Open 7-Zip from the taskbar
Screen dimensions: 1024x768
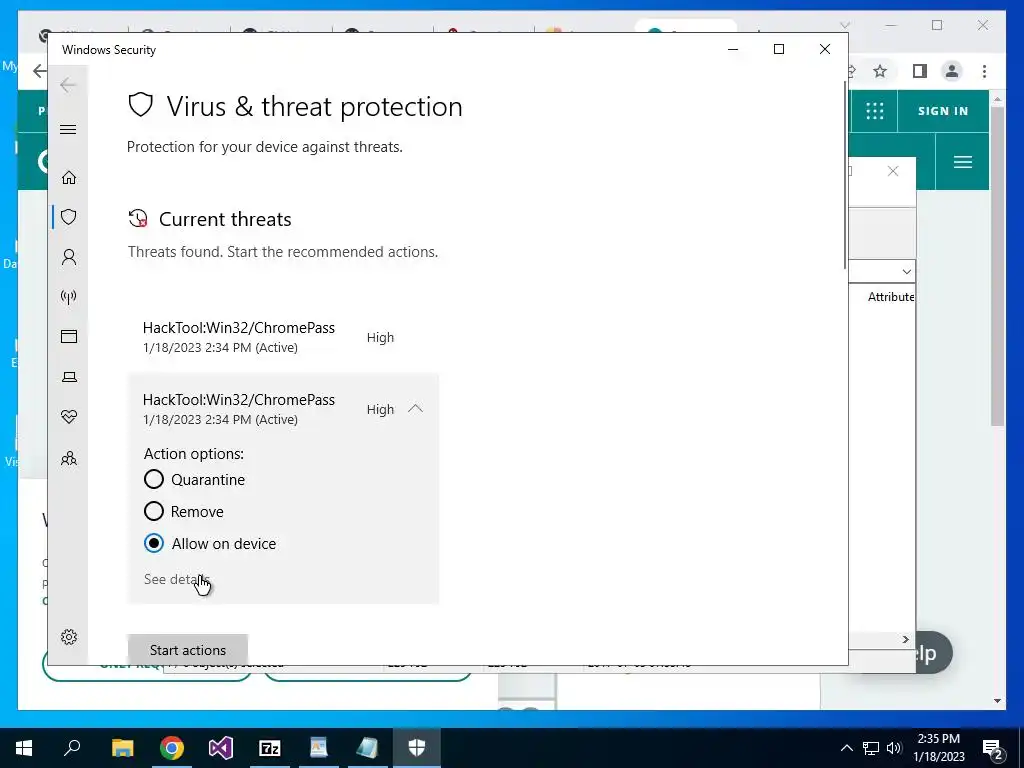click(270, 748)
